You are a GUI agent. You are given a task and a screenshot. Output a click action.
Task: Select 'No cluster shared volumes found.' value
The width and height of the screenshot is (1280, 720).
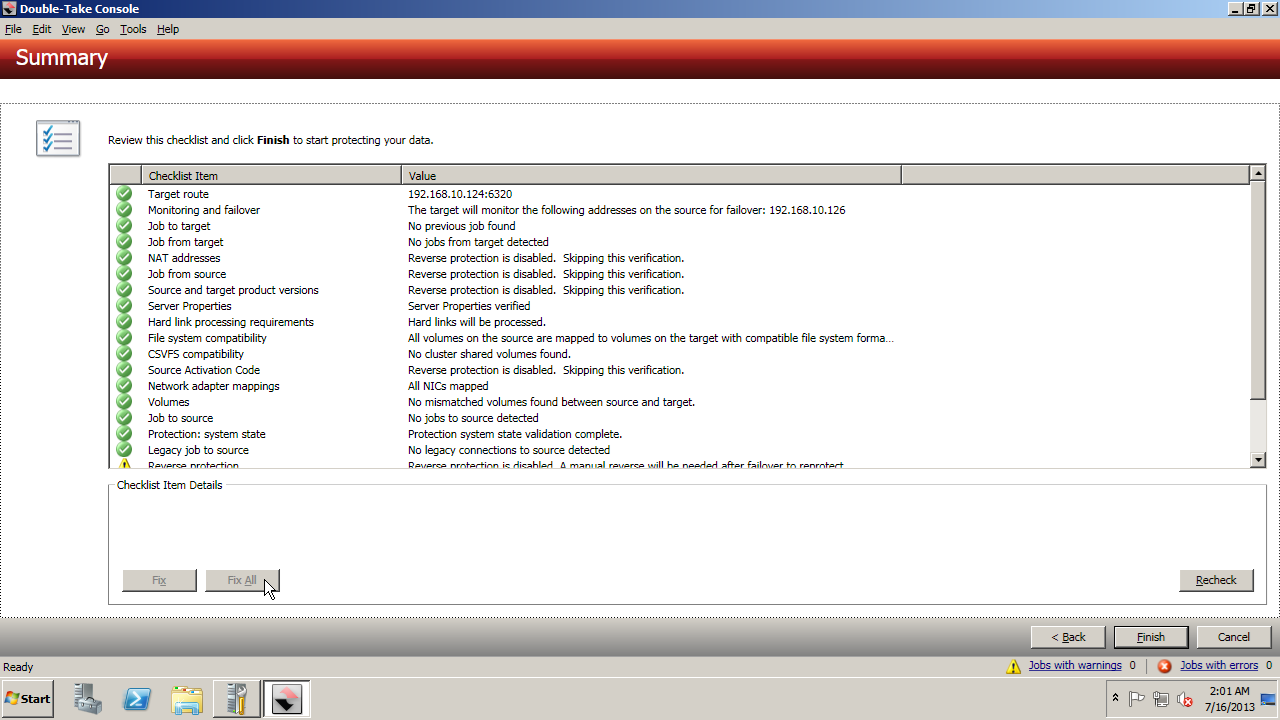489,354
